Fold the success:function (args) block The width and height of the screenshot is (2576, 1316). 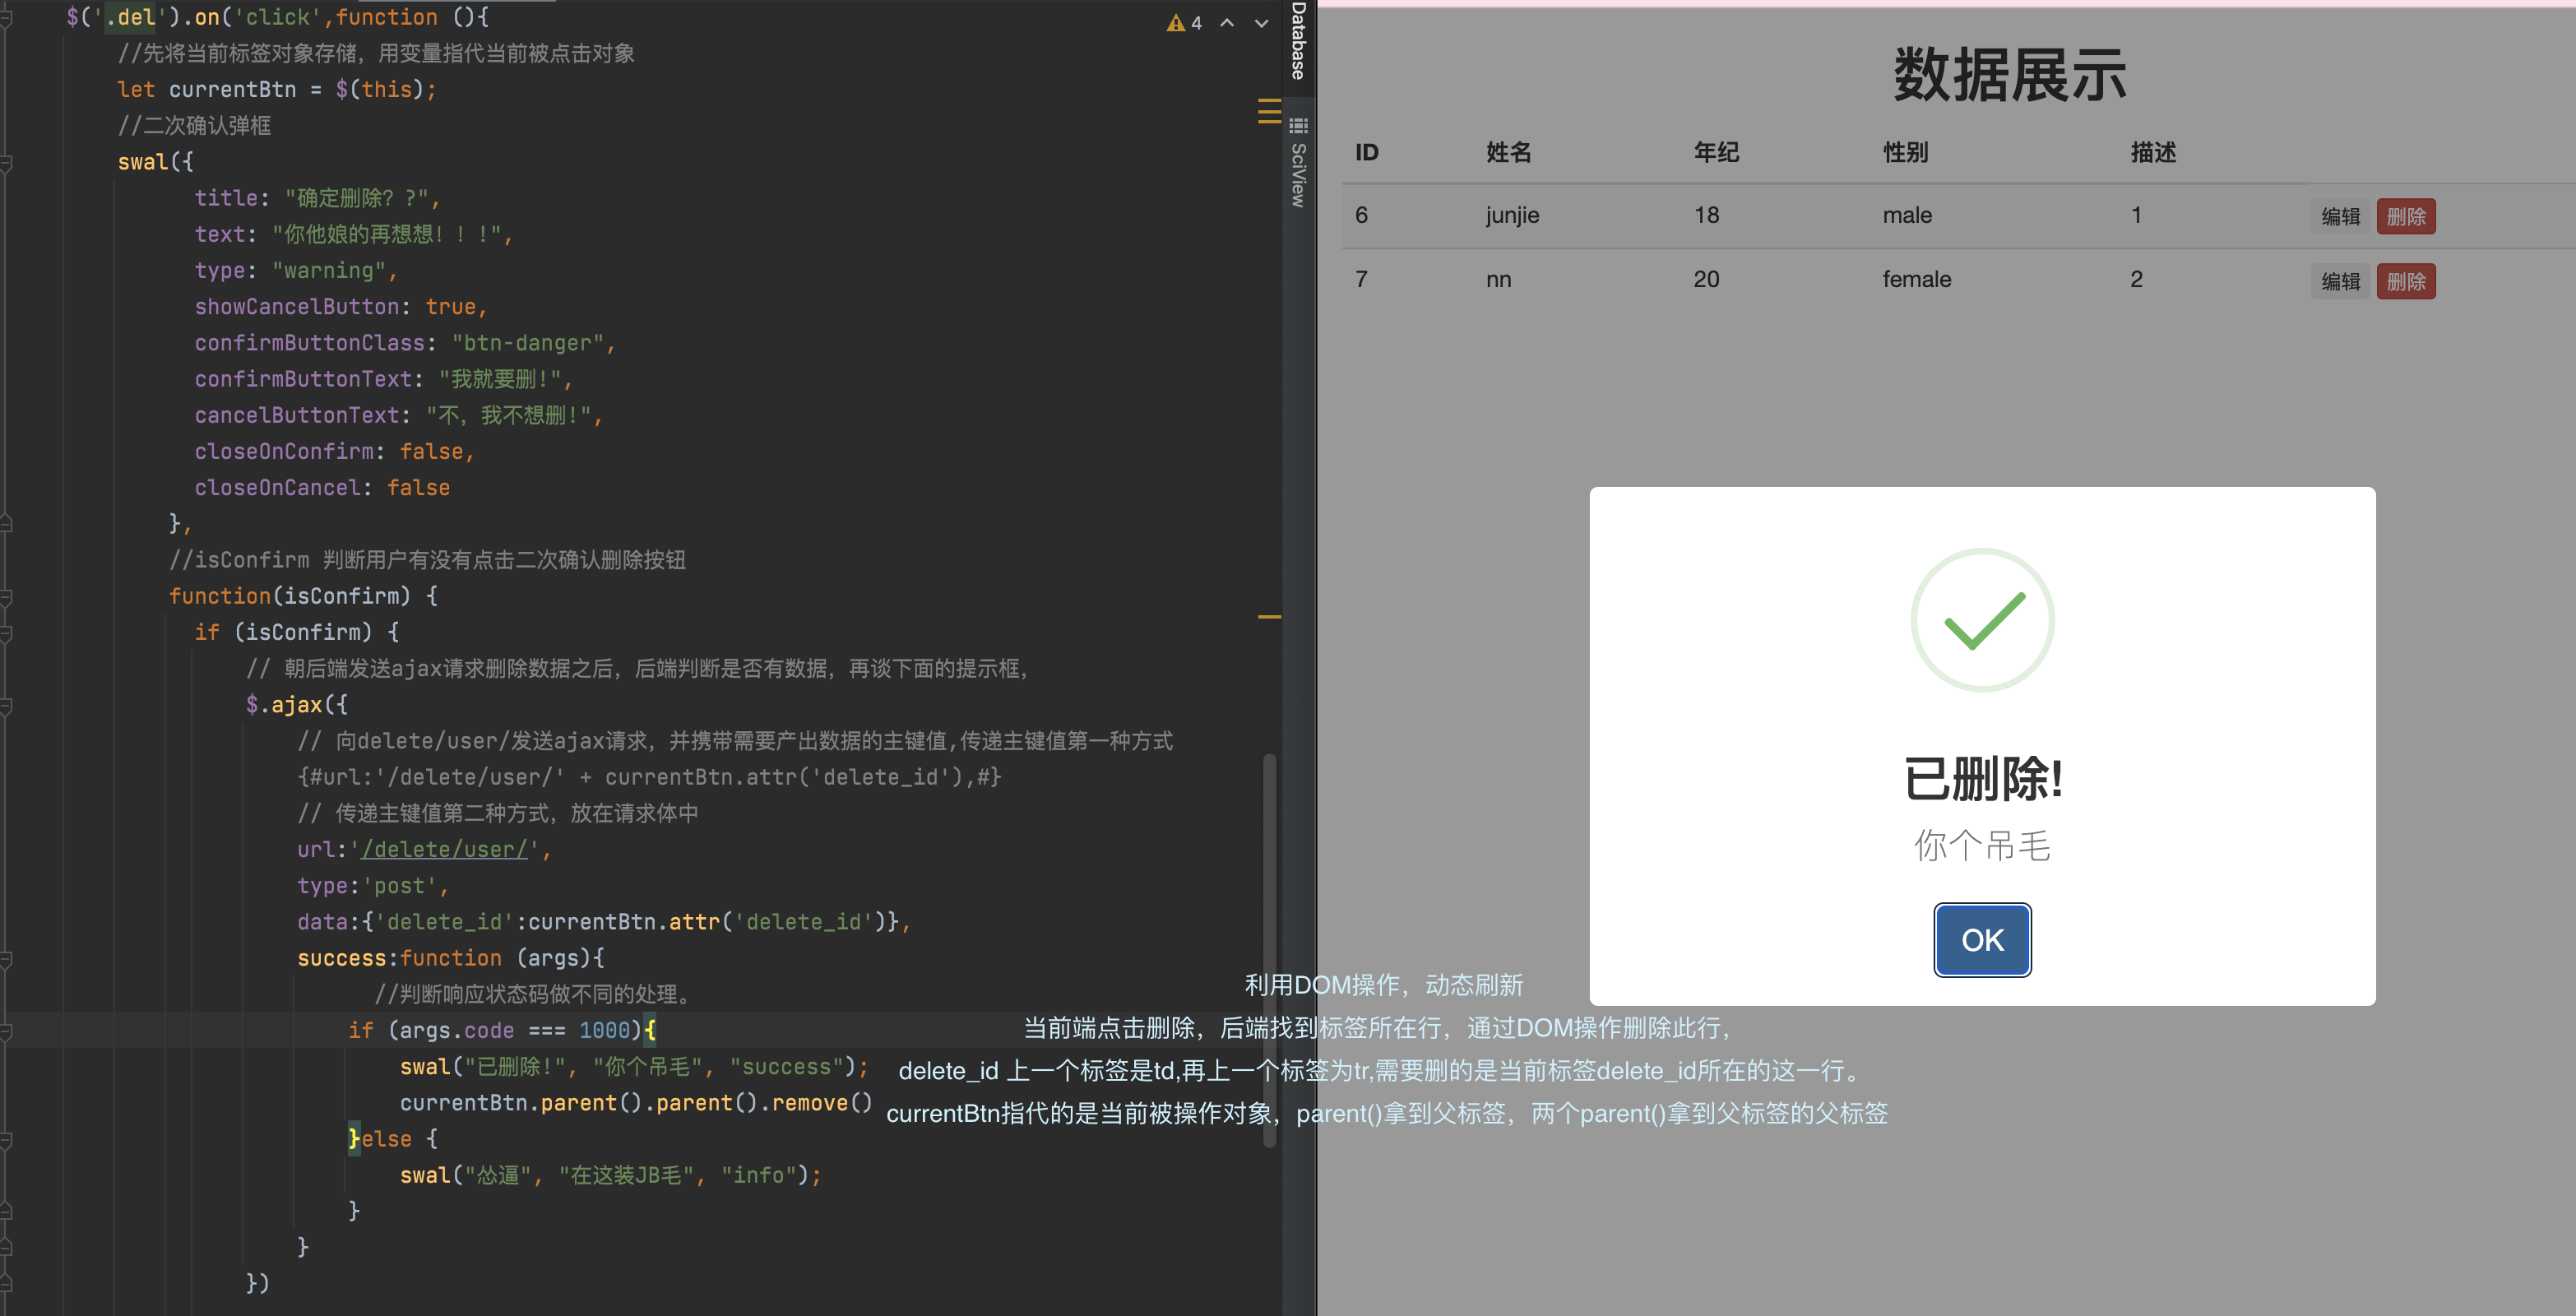point(7,958)
